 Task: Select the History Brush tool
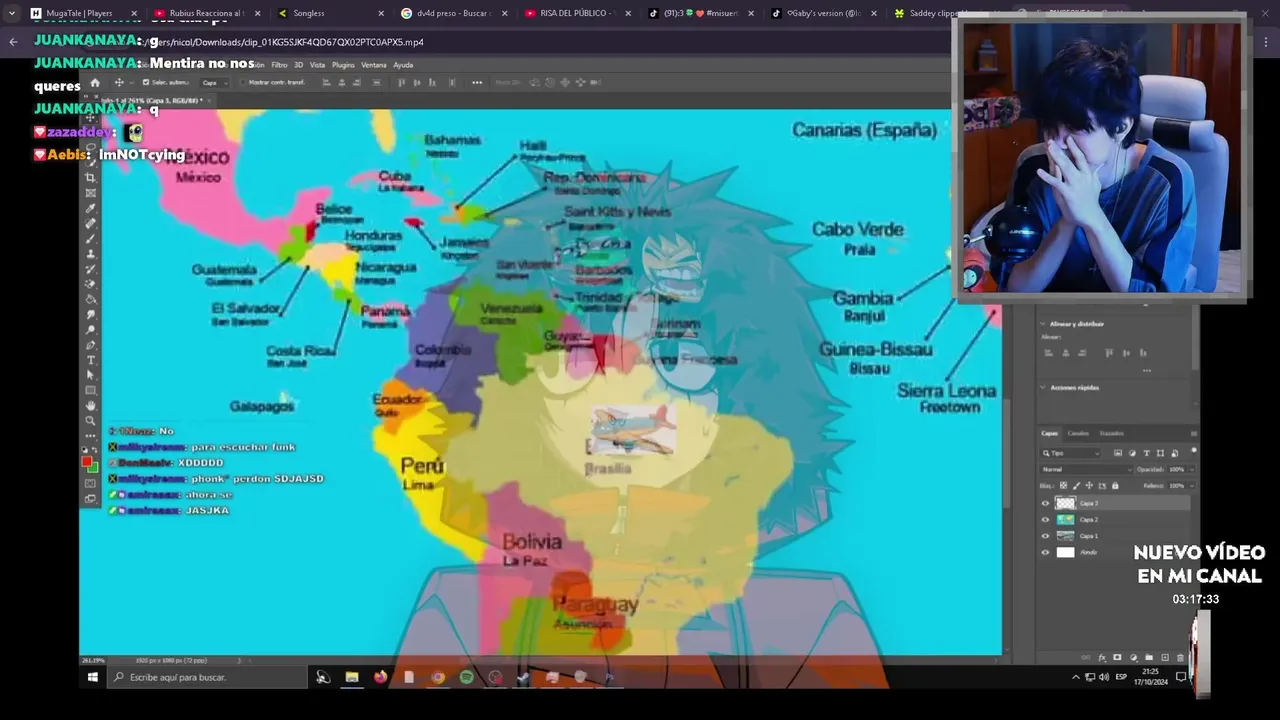click(x=90, y=269)
